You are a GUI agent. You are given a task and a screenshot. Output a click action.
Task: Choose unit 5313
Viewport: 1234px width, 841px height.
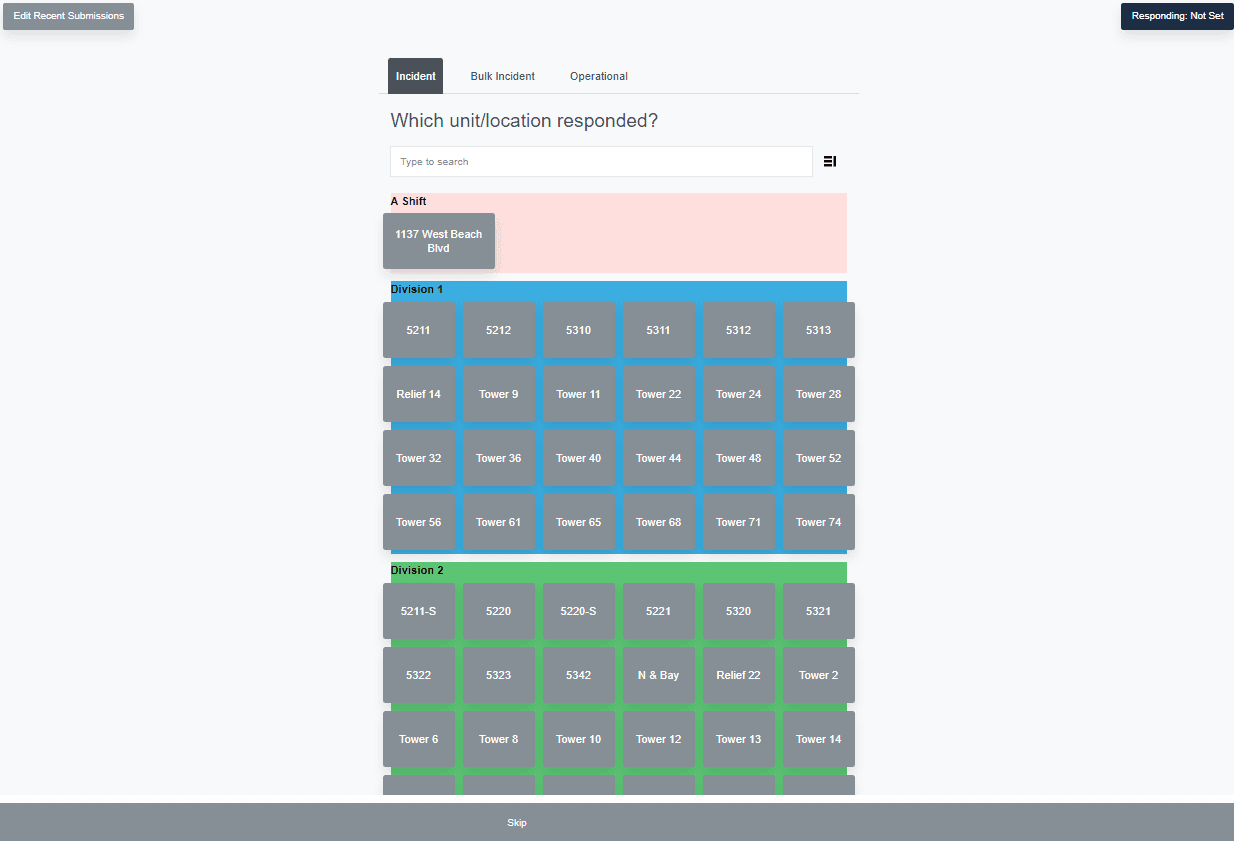[x=818, y=330]
